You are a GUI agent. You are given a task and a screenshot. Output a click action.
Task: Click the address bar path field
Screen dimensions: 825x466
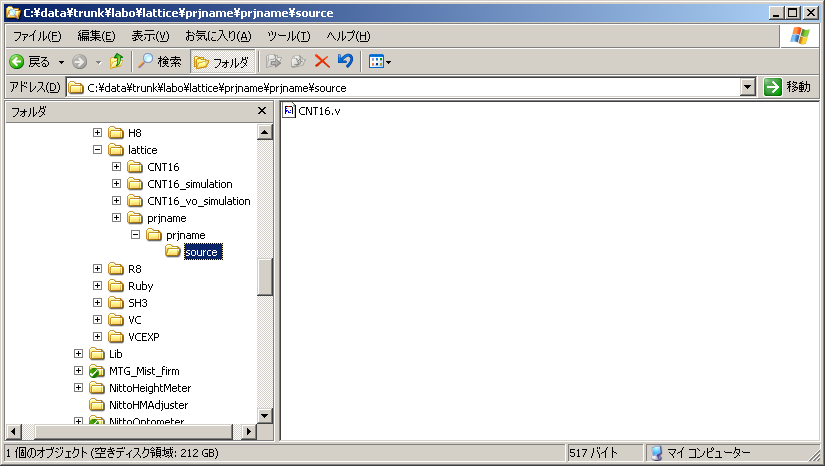pos(403,87)
